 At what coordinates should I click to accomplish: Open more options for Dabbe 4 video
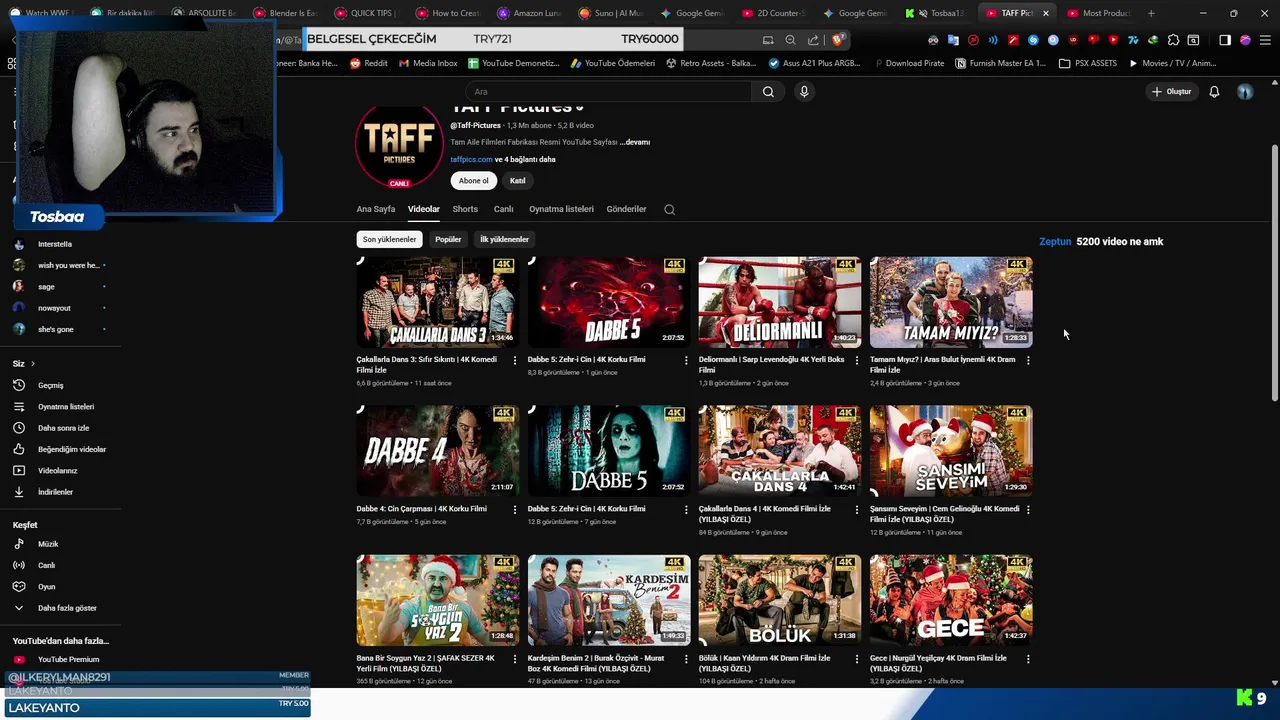click(x=515, y=509)
